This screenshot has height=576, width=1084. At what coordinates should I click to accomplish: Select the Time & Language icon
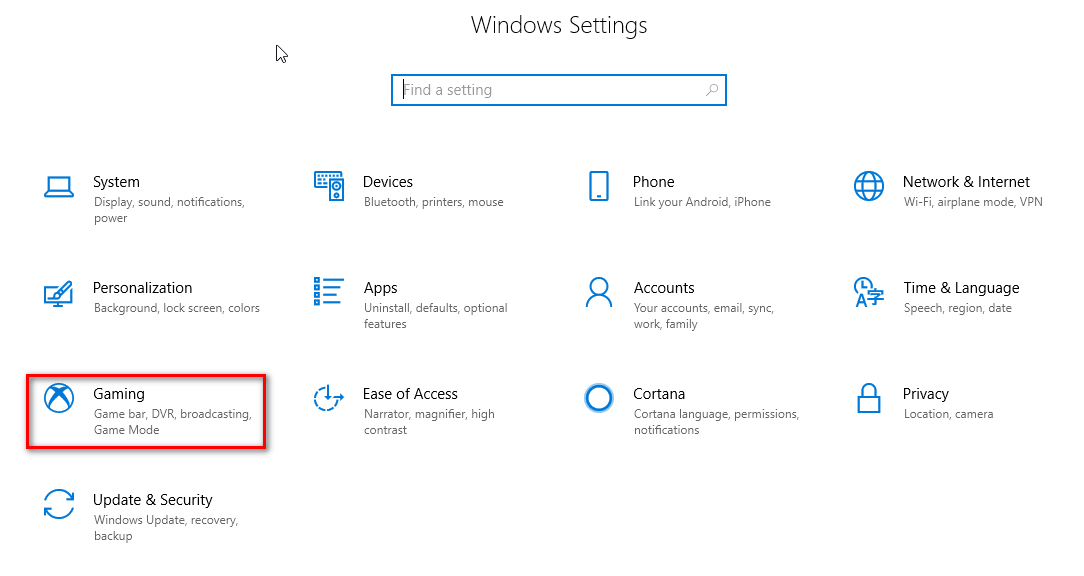(x=869, y=292)
